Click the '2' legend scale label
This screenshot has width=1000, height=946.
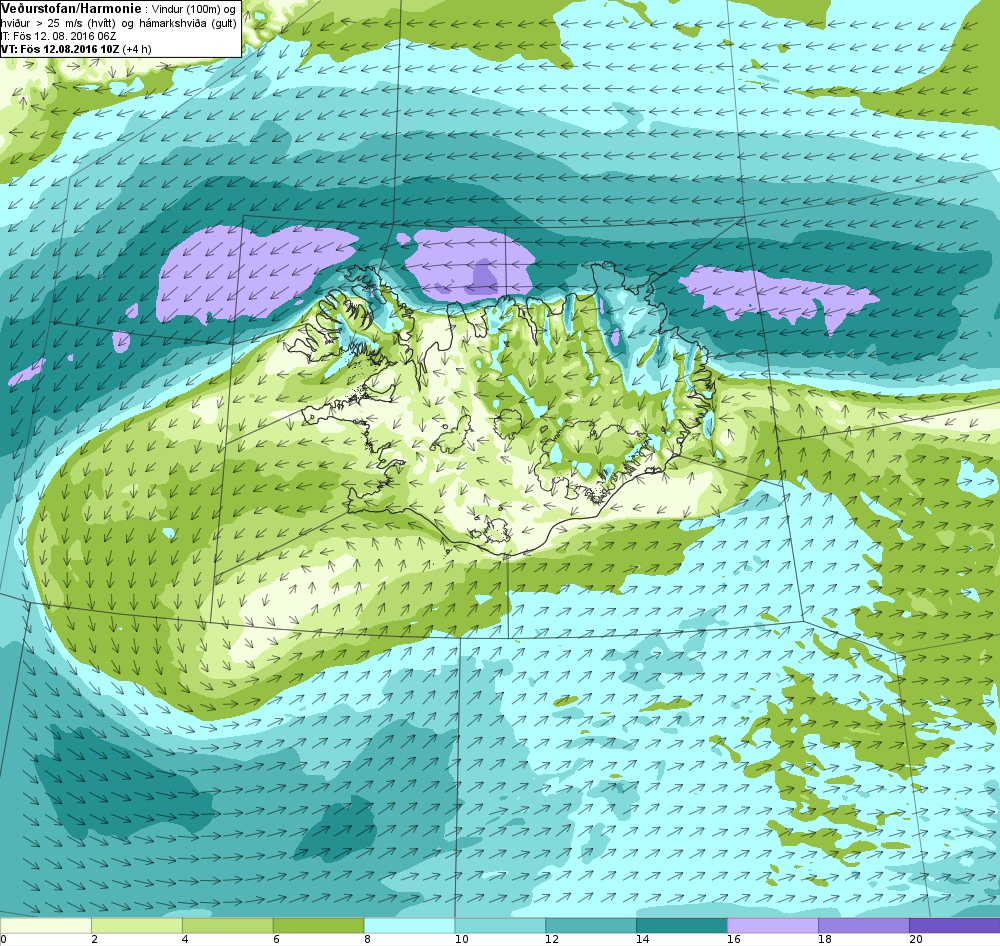click(94, 938)
